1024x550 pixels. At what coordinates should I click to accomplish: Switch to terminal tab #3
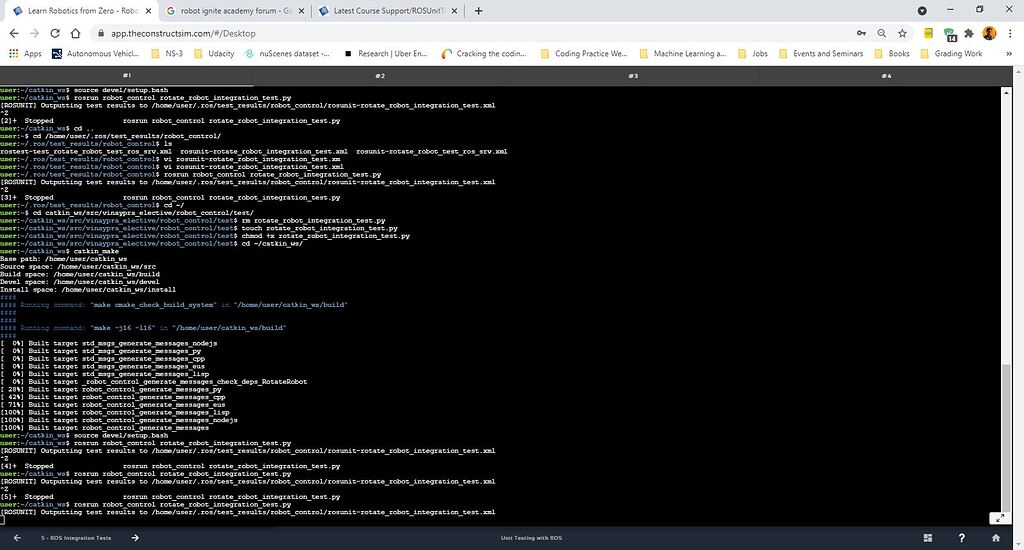coord(633,76)
